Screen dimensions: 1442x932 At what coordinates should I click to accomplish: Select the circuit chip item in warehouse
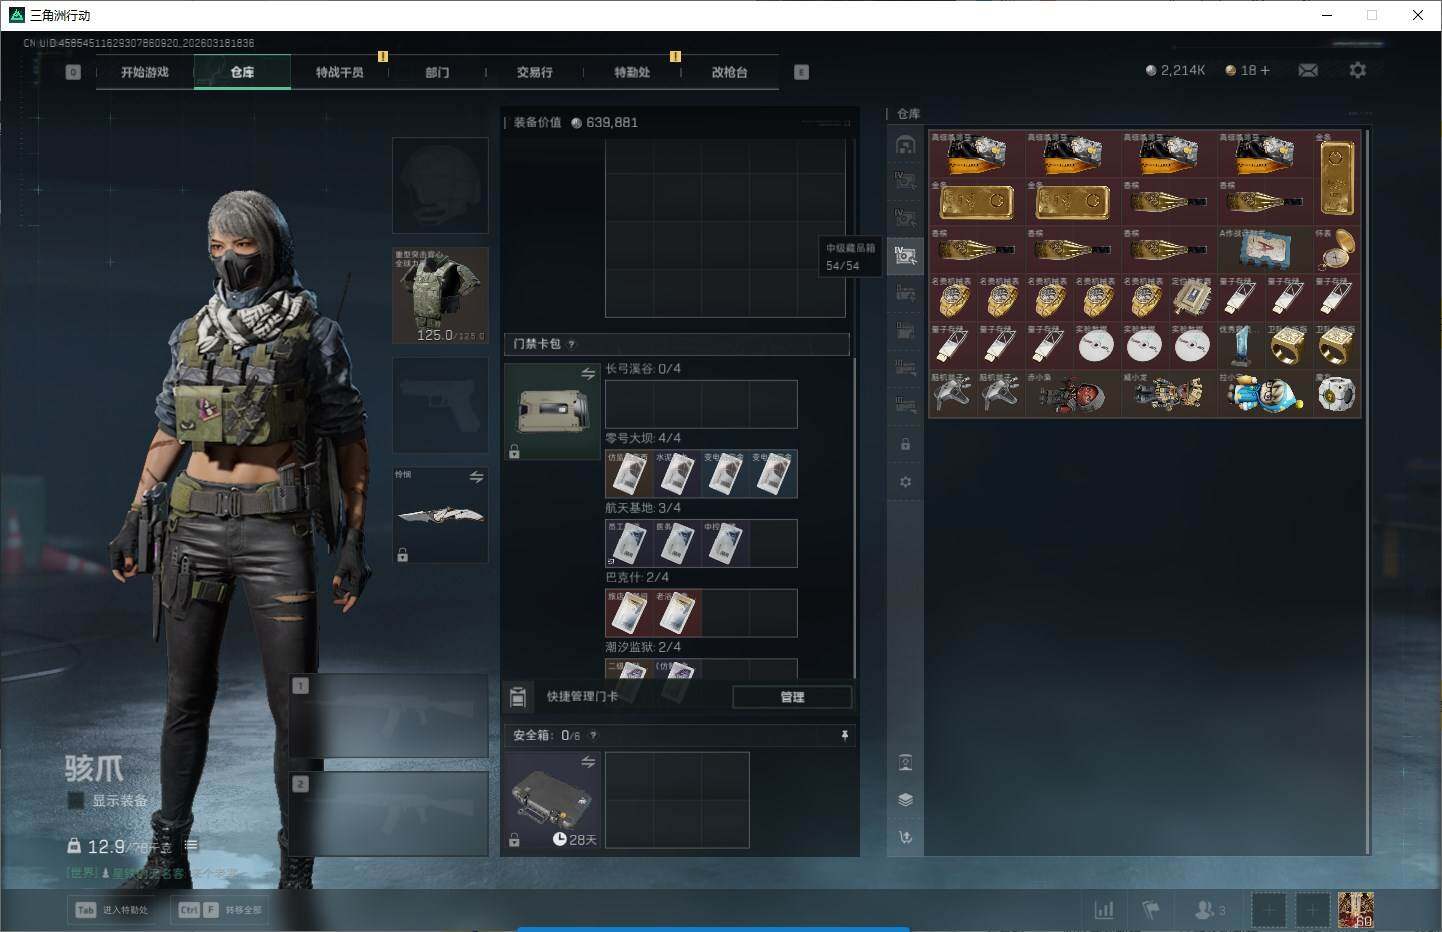pos(1193,298)
